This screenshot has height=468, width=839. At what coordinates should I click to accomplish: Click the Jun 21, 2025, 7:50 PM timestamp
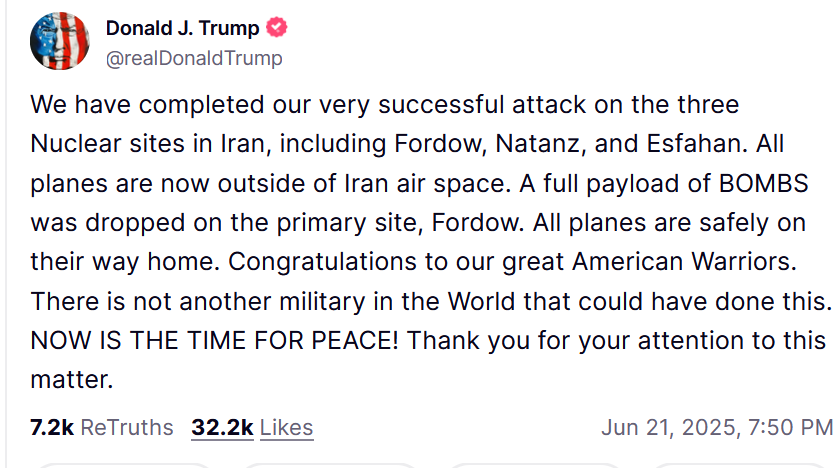717,427
